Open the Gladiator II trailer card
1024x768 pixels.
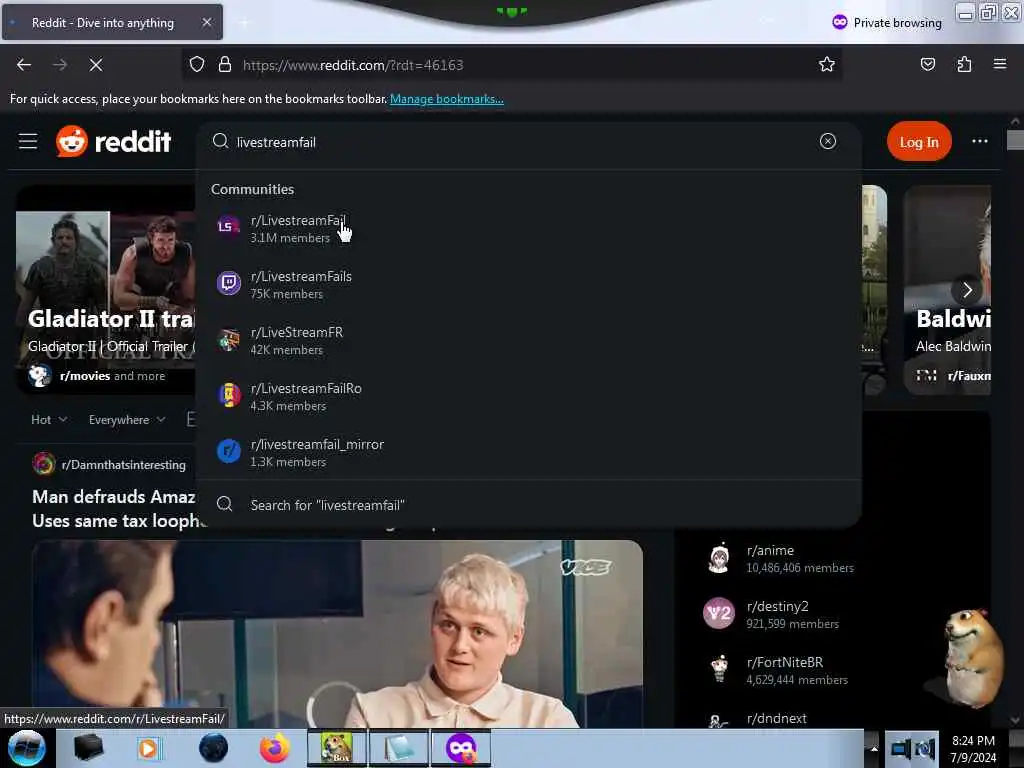tap(106, 290)
